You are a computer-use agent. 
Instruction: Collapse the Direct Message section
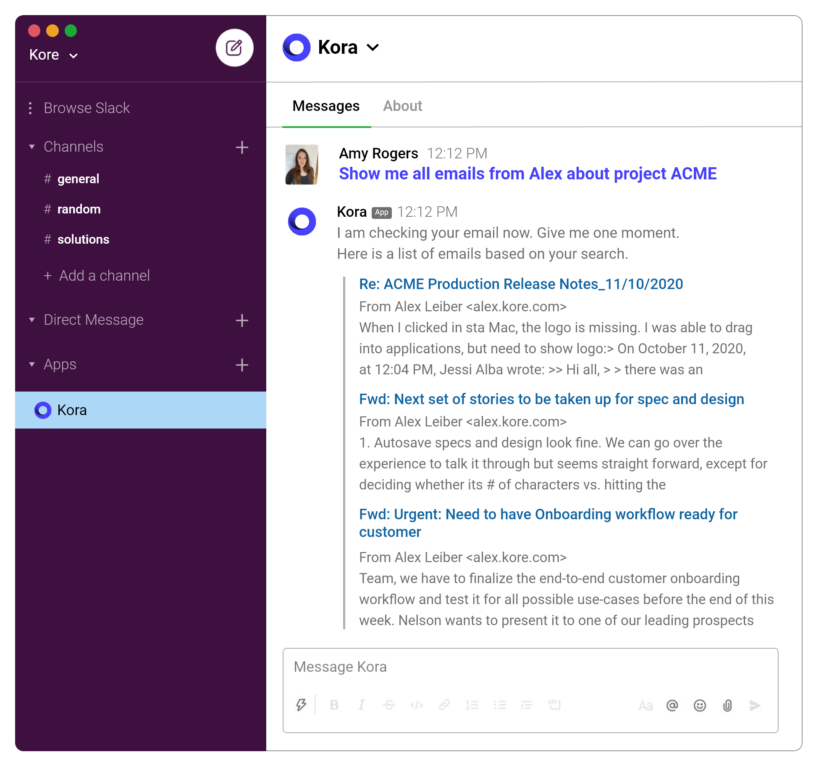[x=32, y=320]
